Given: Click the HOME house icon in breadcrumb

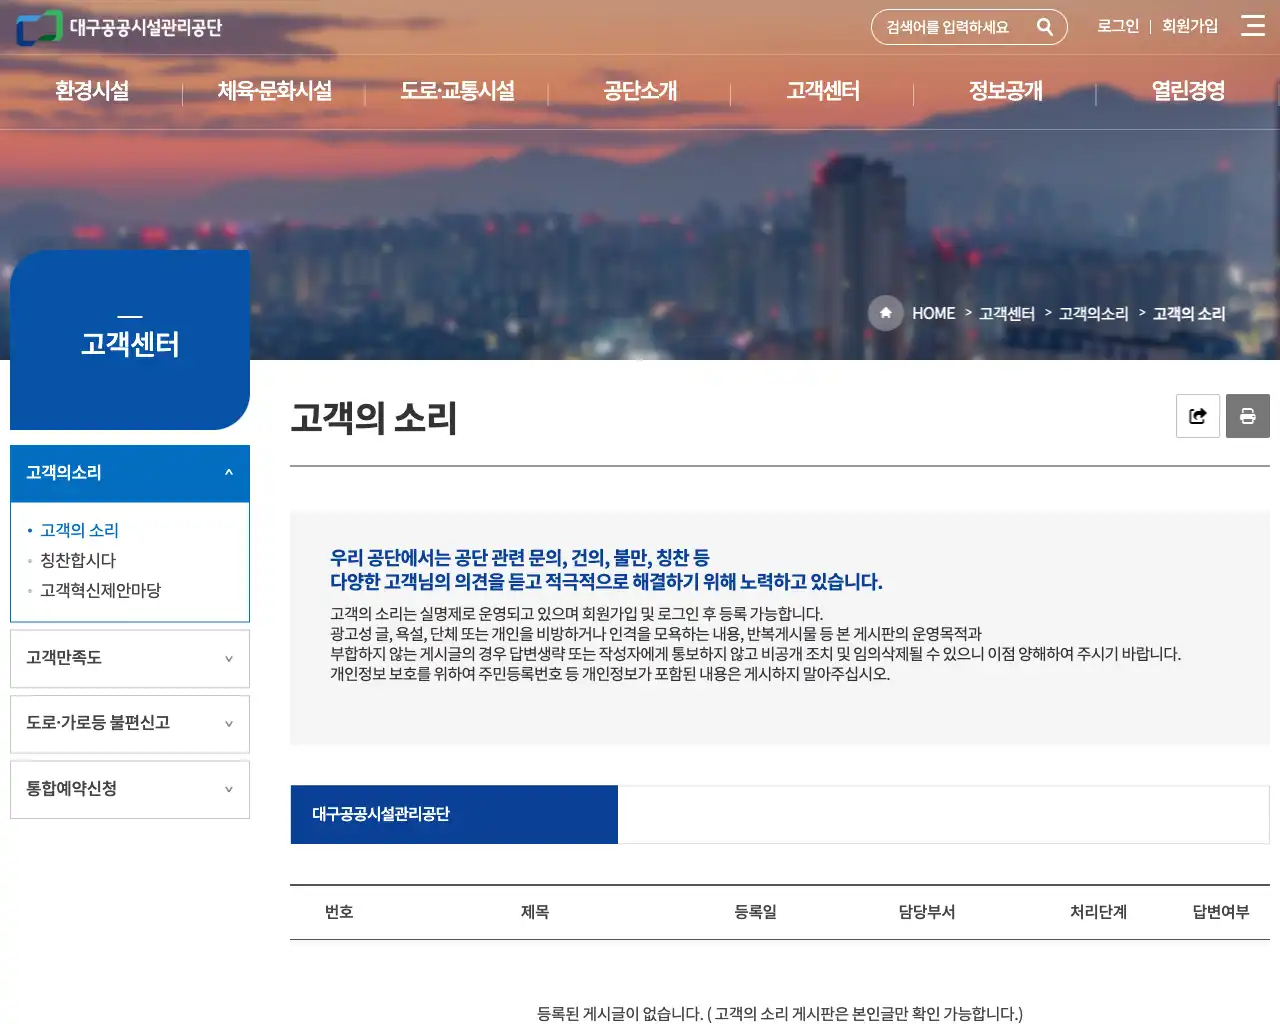Looking at the screenshot, I should coord(885,313).
